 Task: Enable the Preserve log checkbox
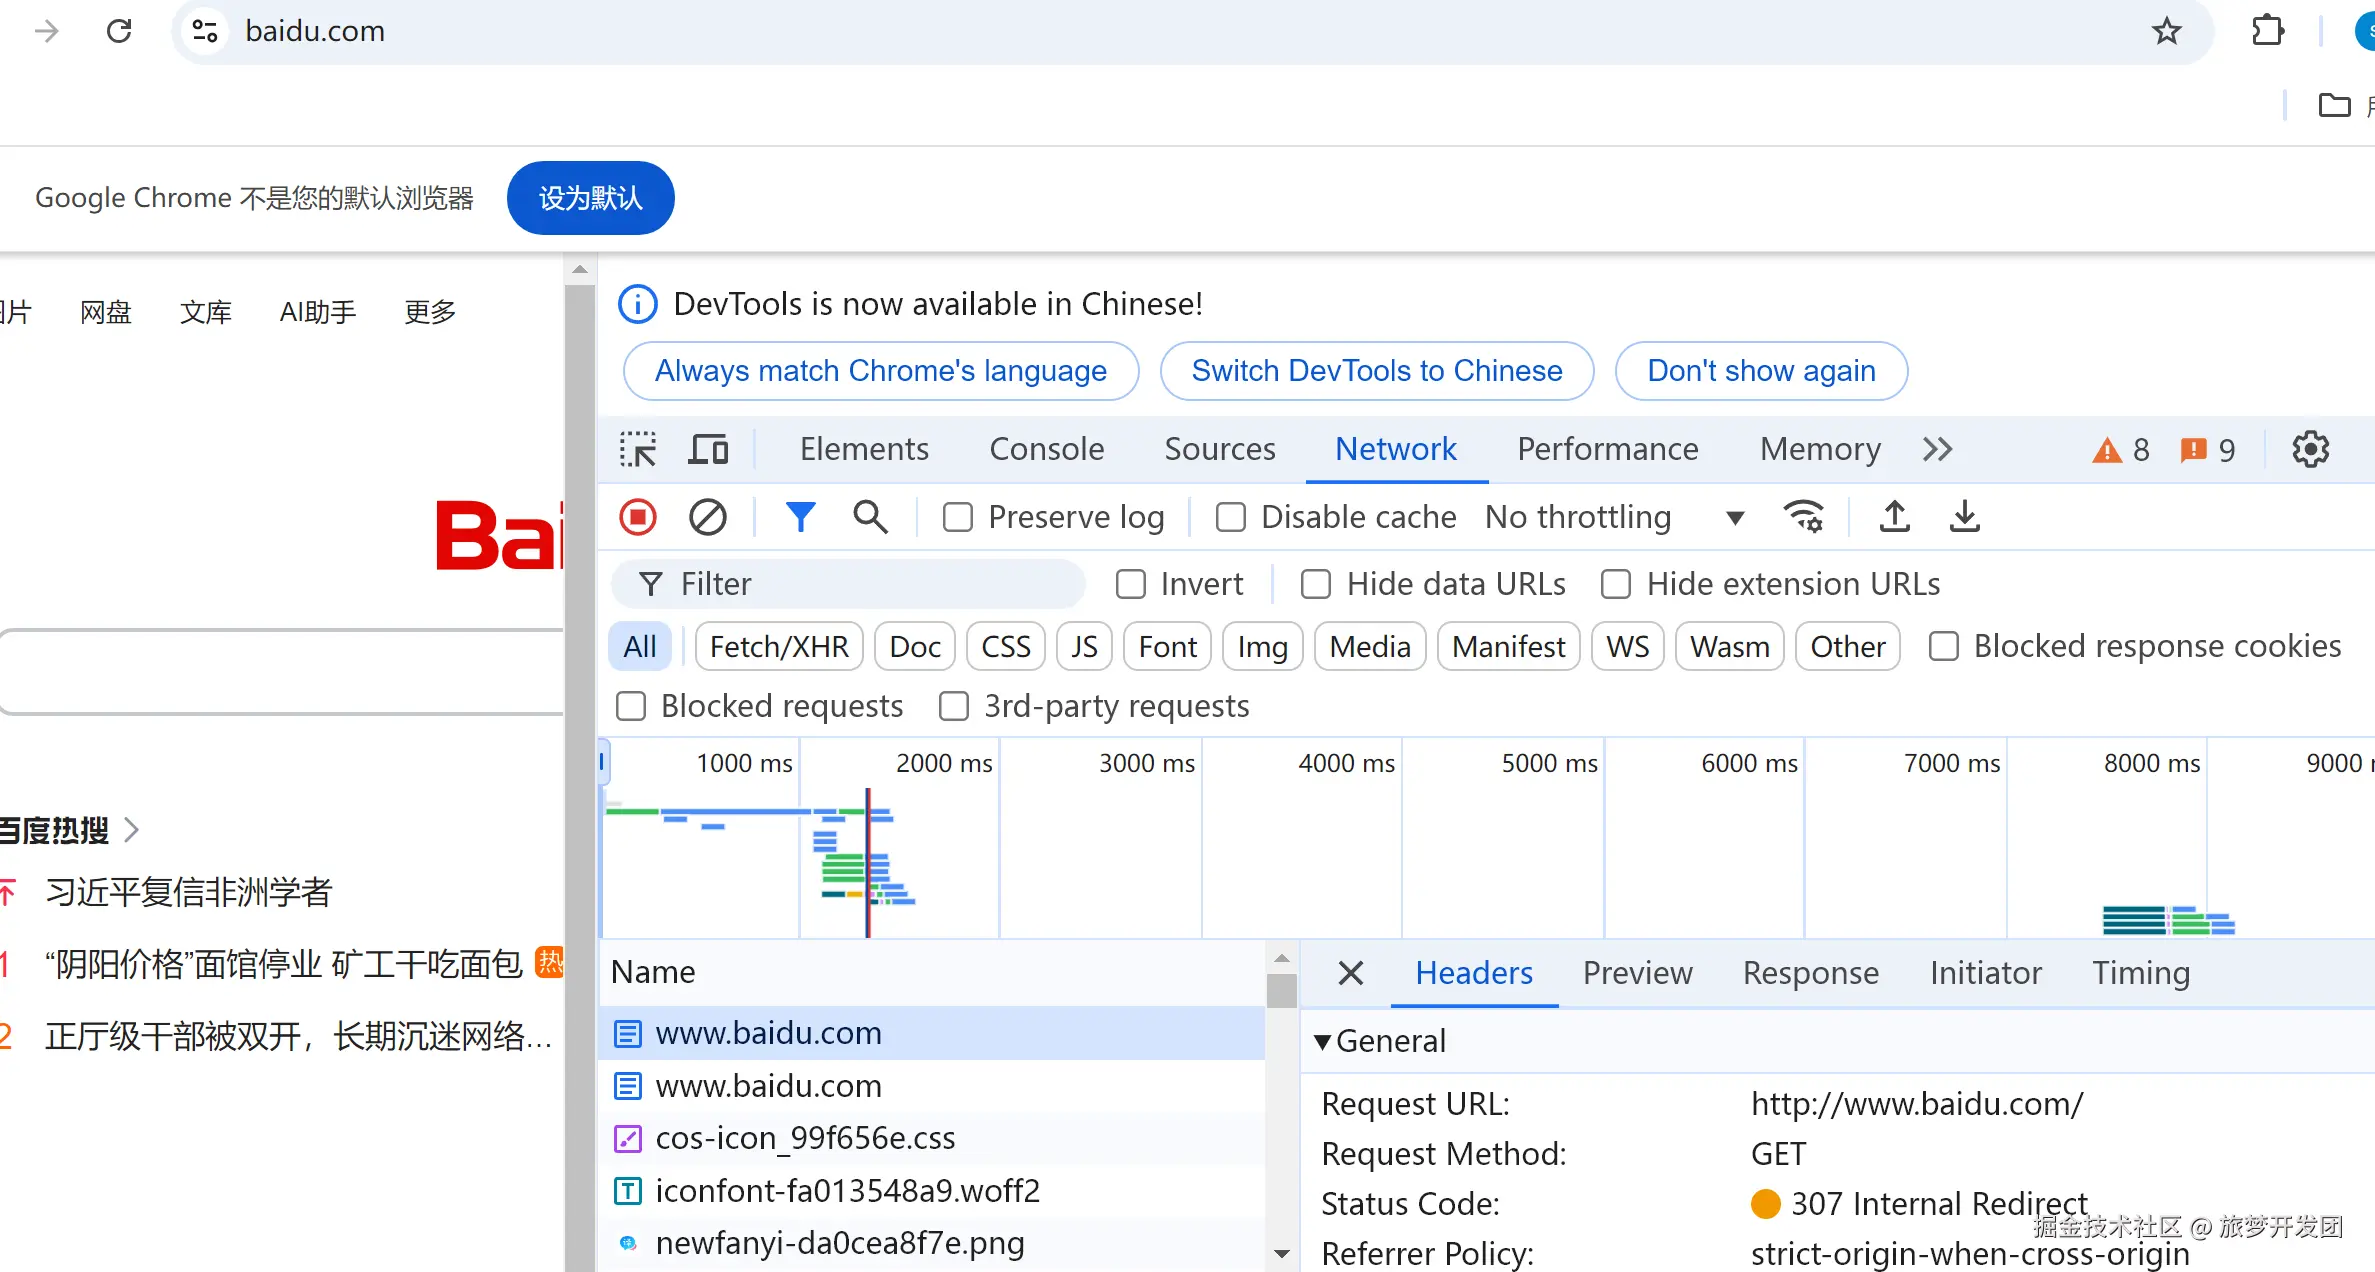pyautogui.click(x=958, y=517)
